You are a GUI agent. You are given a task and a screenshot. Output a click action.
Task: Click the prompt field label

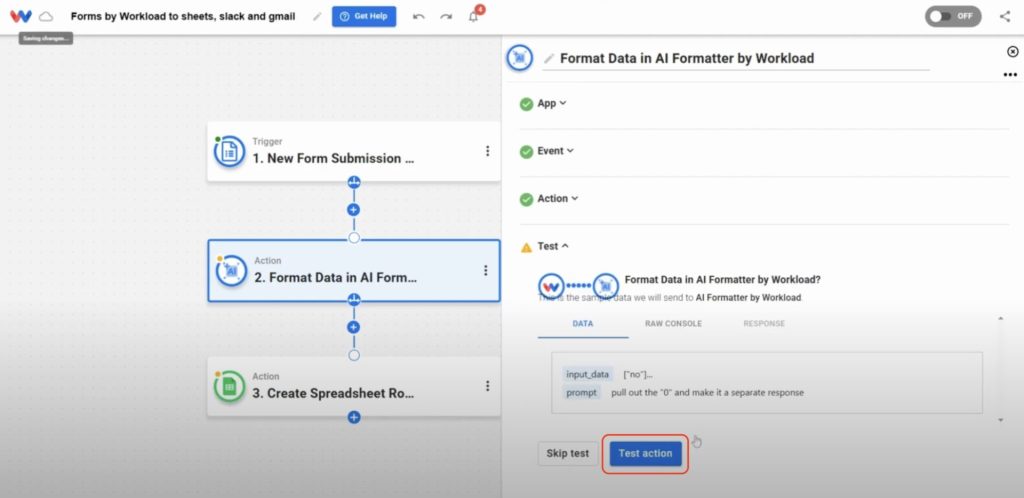(x=581, y=393)
